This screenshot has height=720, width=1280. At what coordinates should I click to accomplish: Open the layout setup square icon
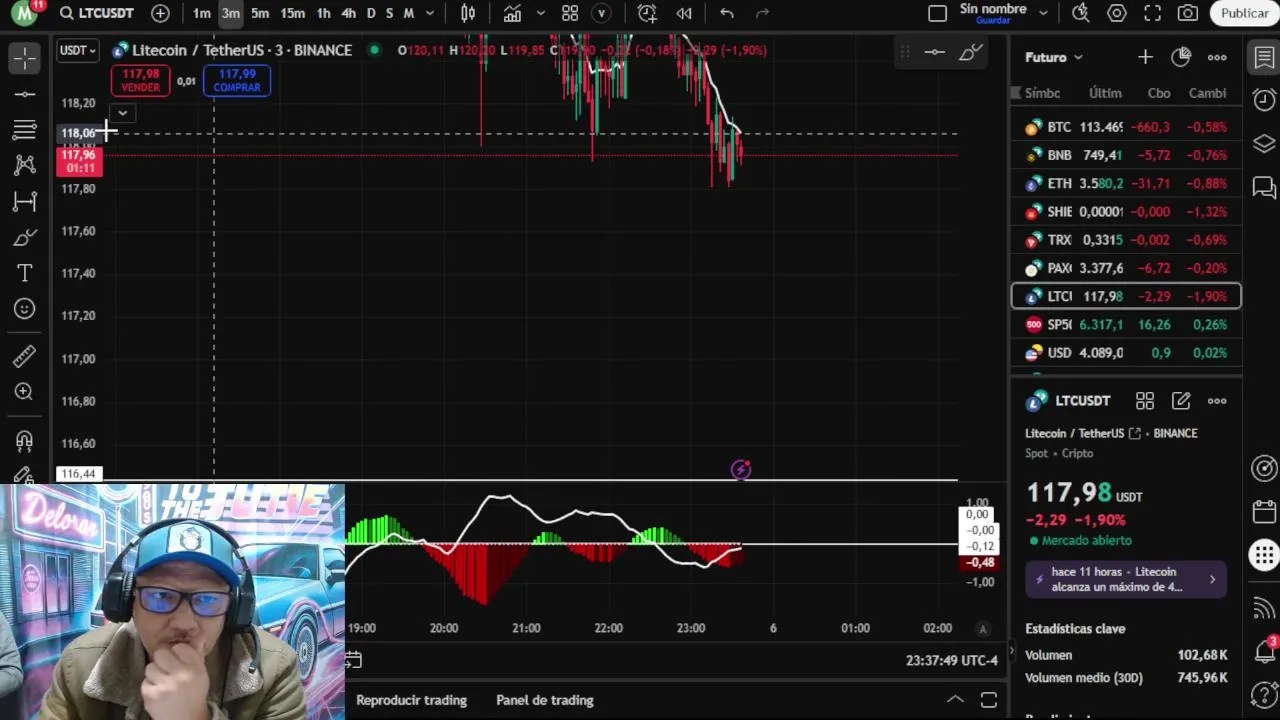tap(937, 13)
